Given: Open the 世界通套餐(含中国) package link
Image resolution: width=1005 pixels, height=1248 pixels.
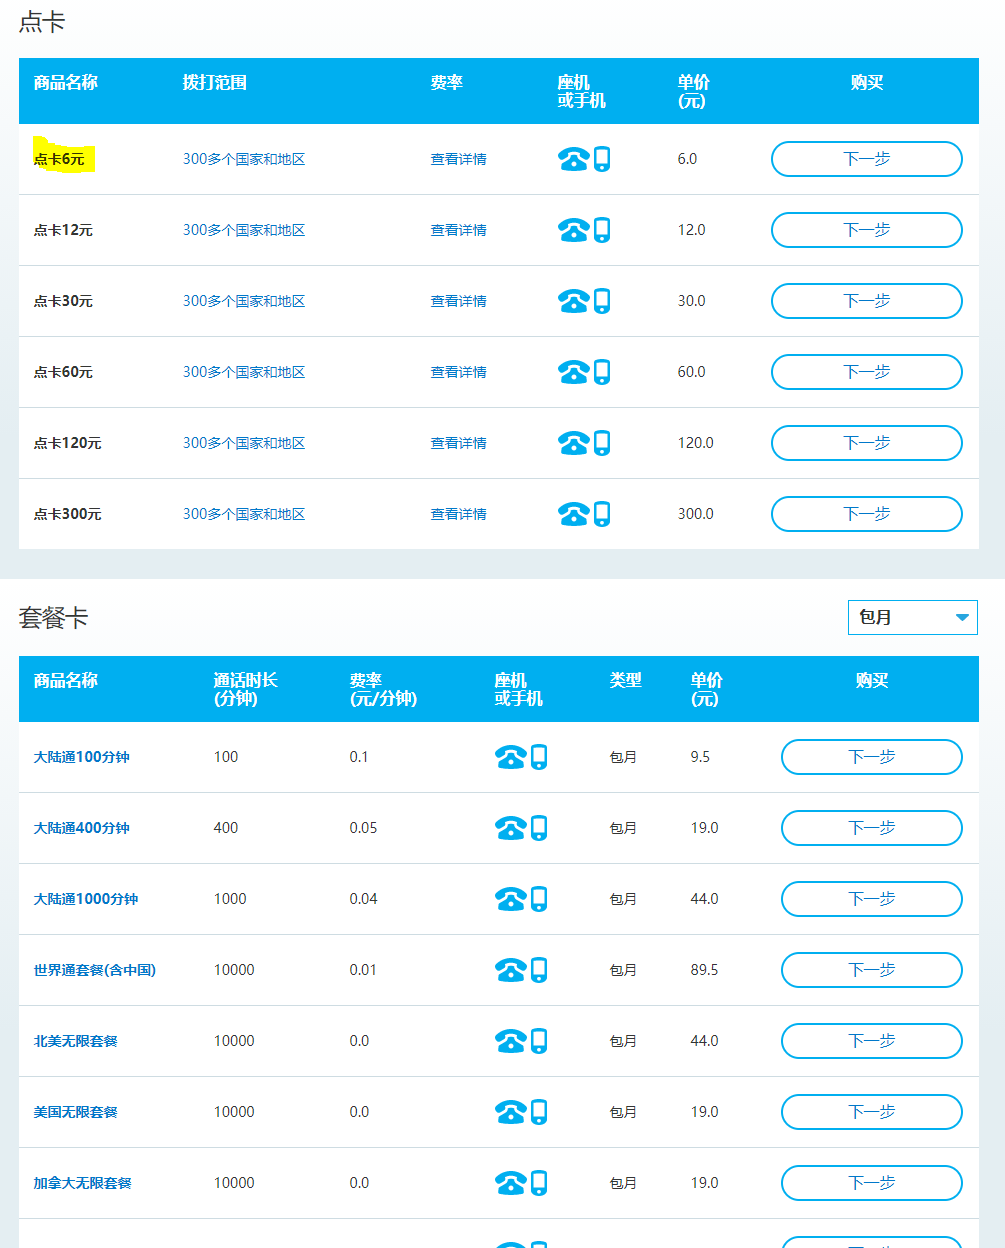Looking at the screenshot, I should (95, 970).
